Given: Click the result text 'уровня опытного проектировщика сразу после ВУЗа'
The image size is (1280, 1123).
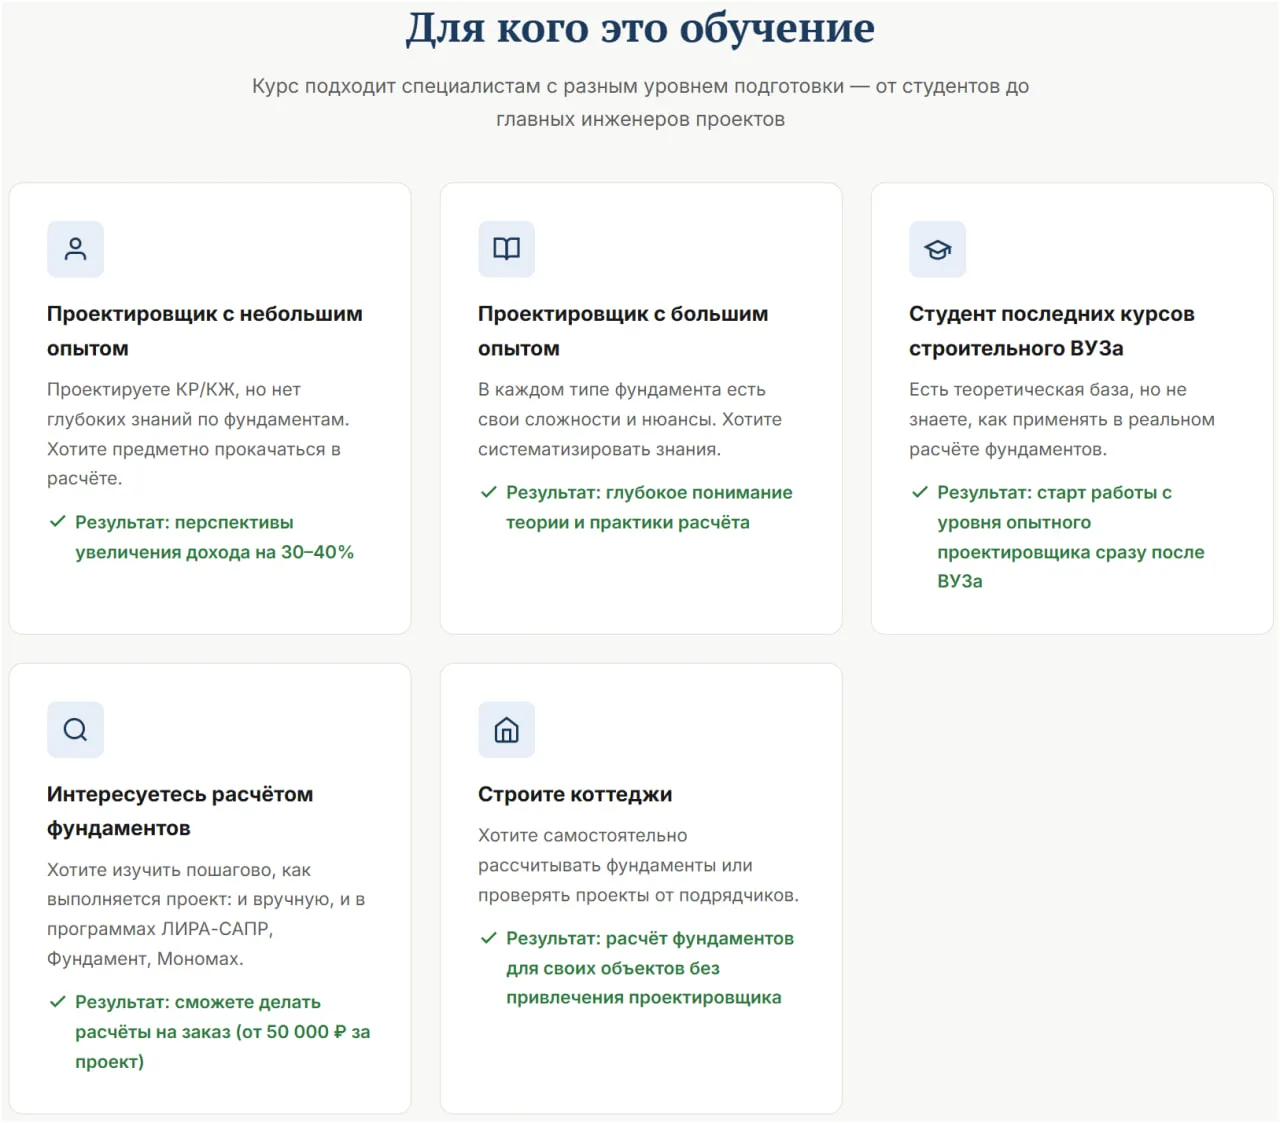Looking at the screenshot, I should point(1071,551).
